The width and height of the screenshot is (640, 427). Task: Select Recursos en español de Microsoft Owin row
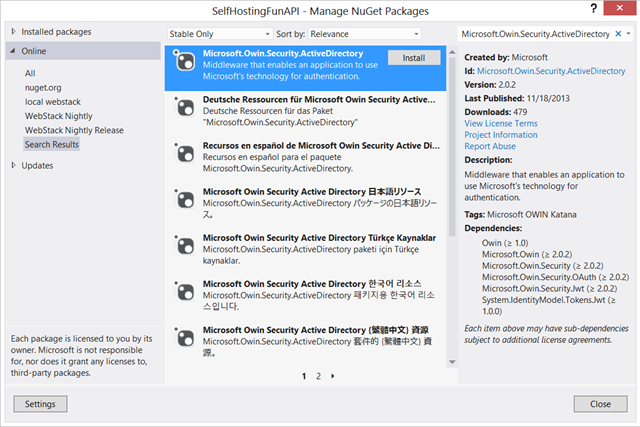pos(305,160)
